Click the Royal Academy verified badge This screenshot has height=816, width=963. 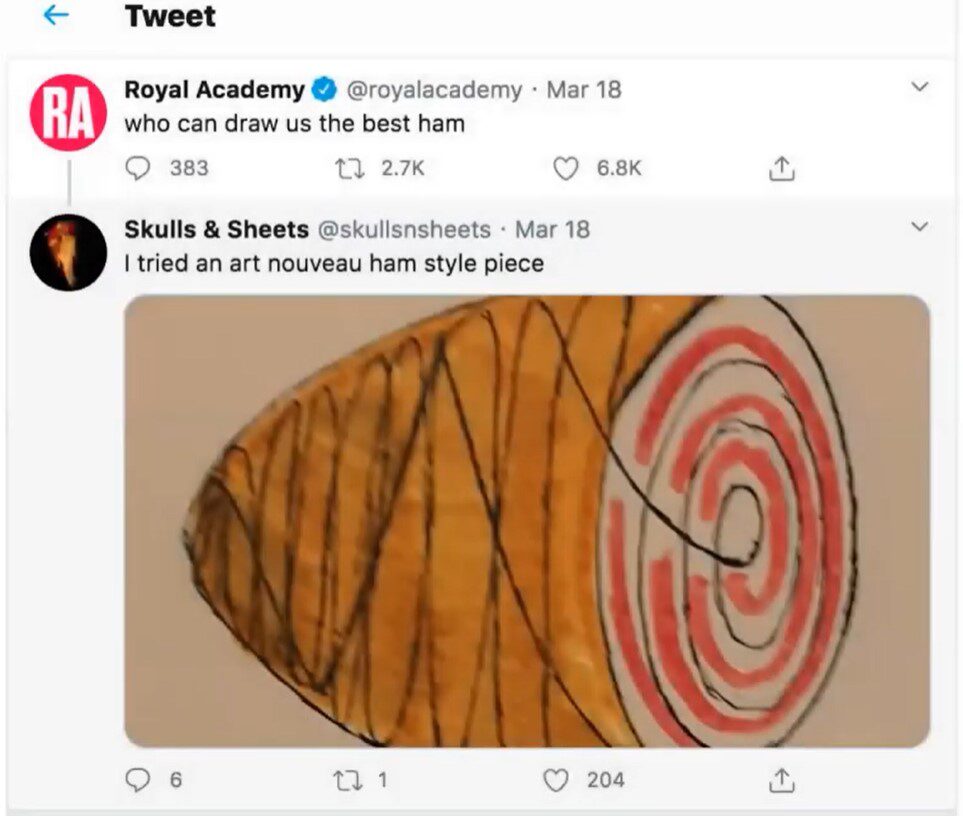point(324,90)
